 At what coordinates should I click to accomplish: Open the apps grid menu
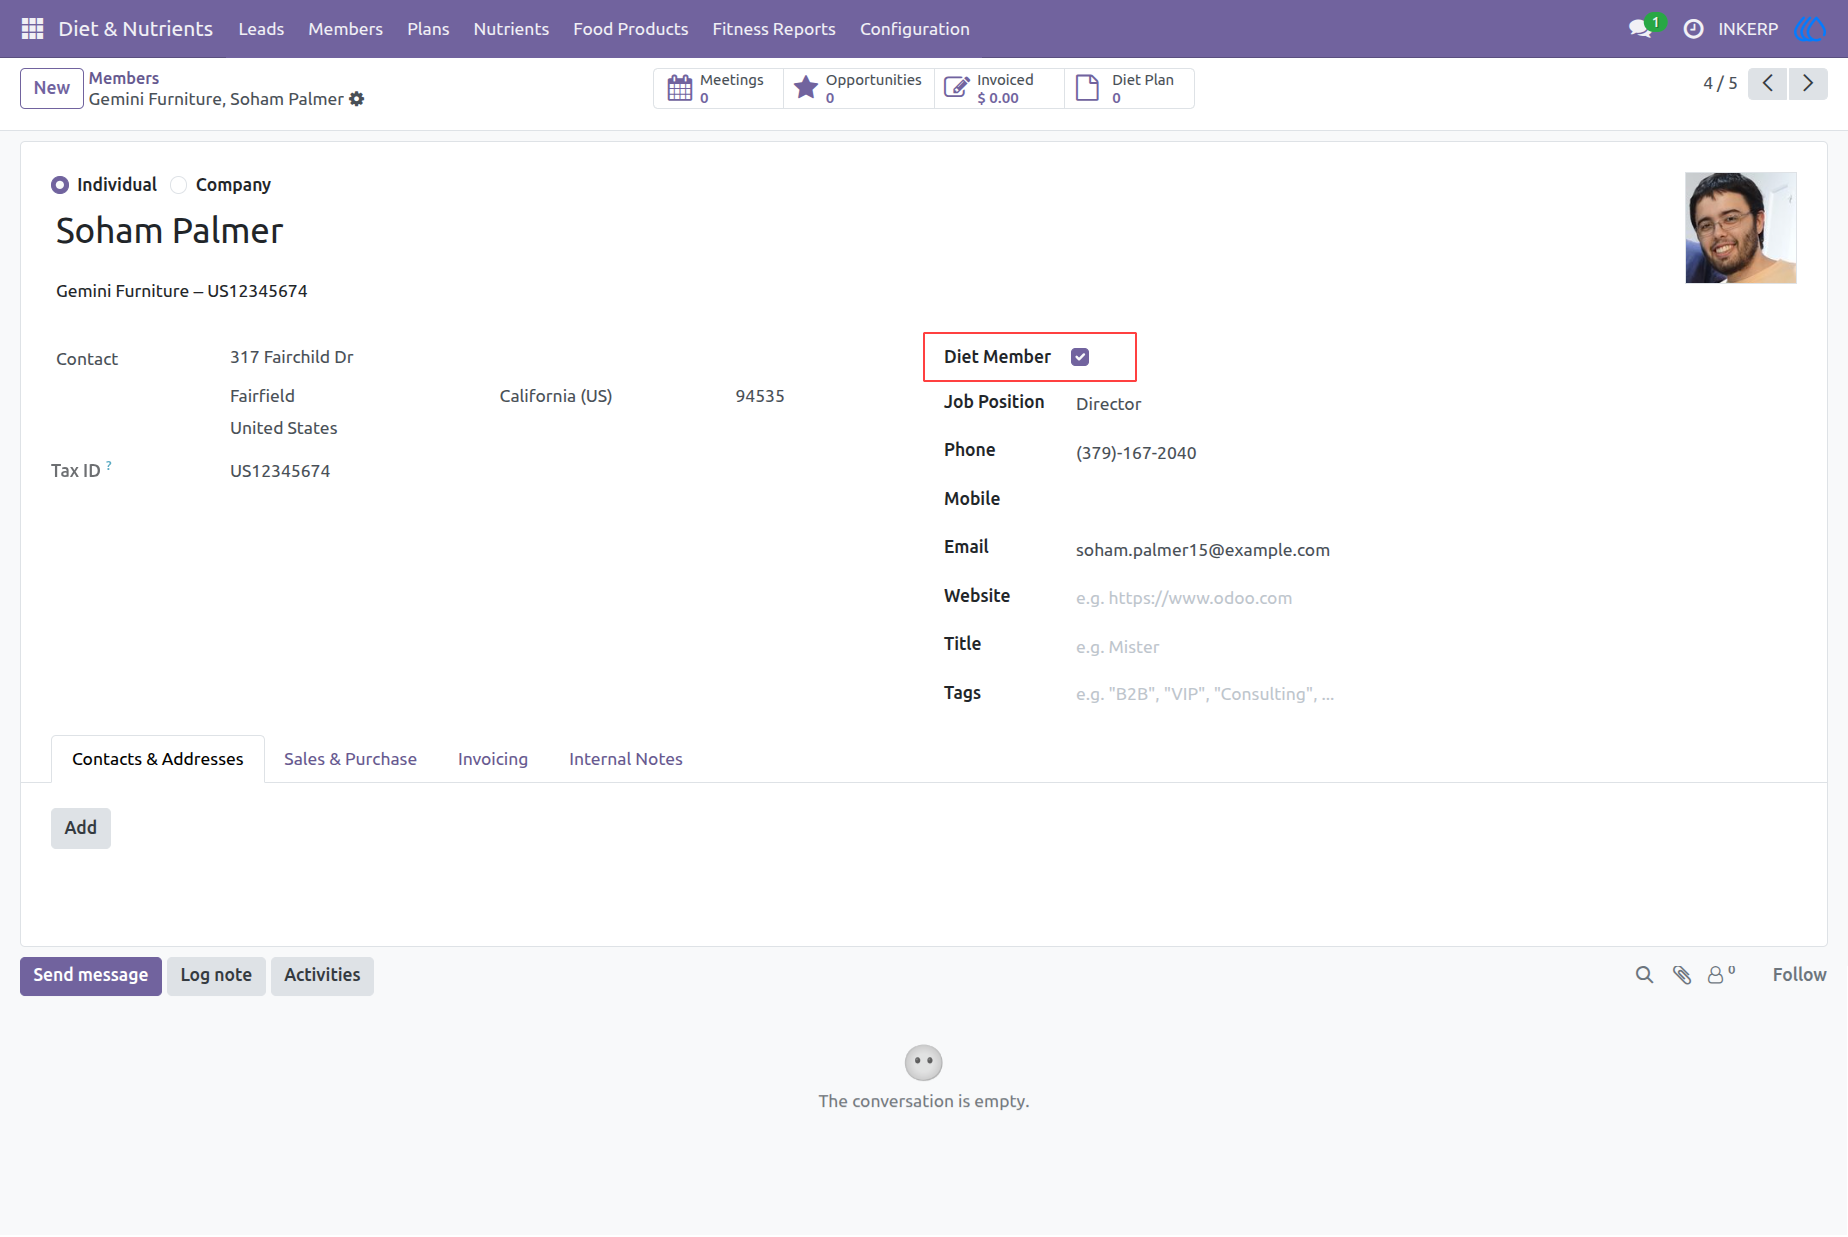pyautogui.click(x=32, y=29)
